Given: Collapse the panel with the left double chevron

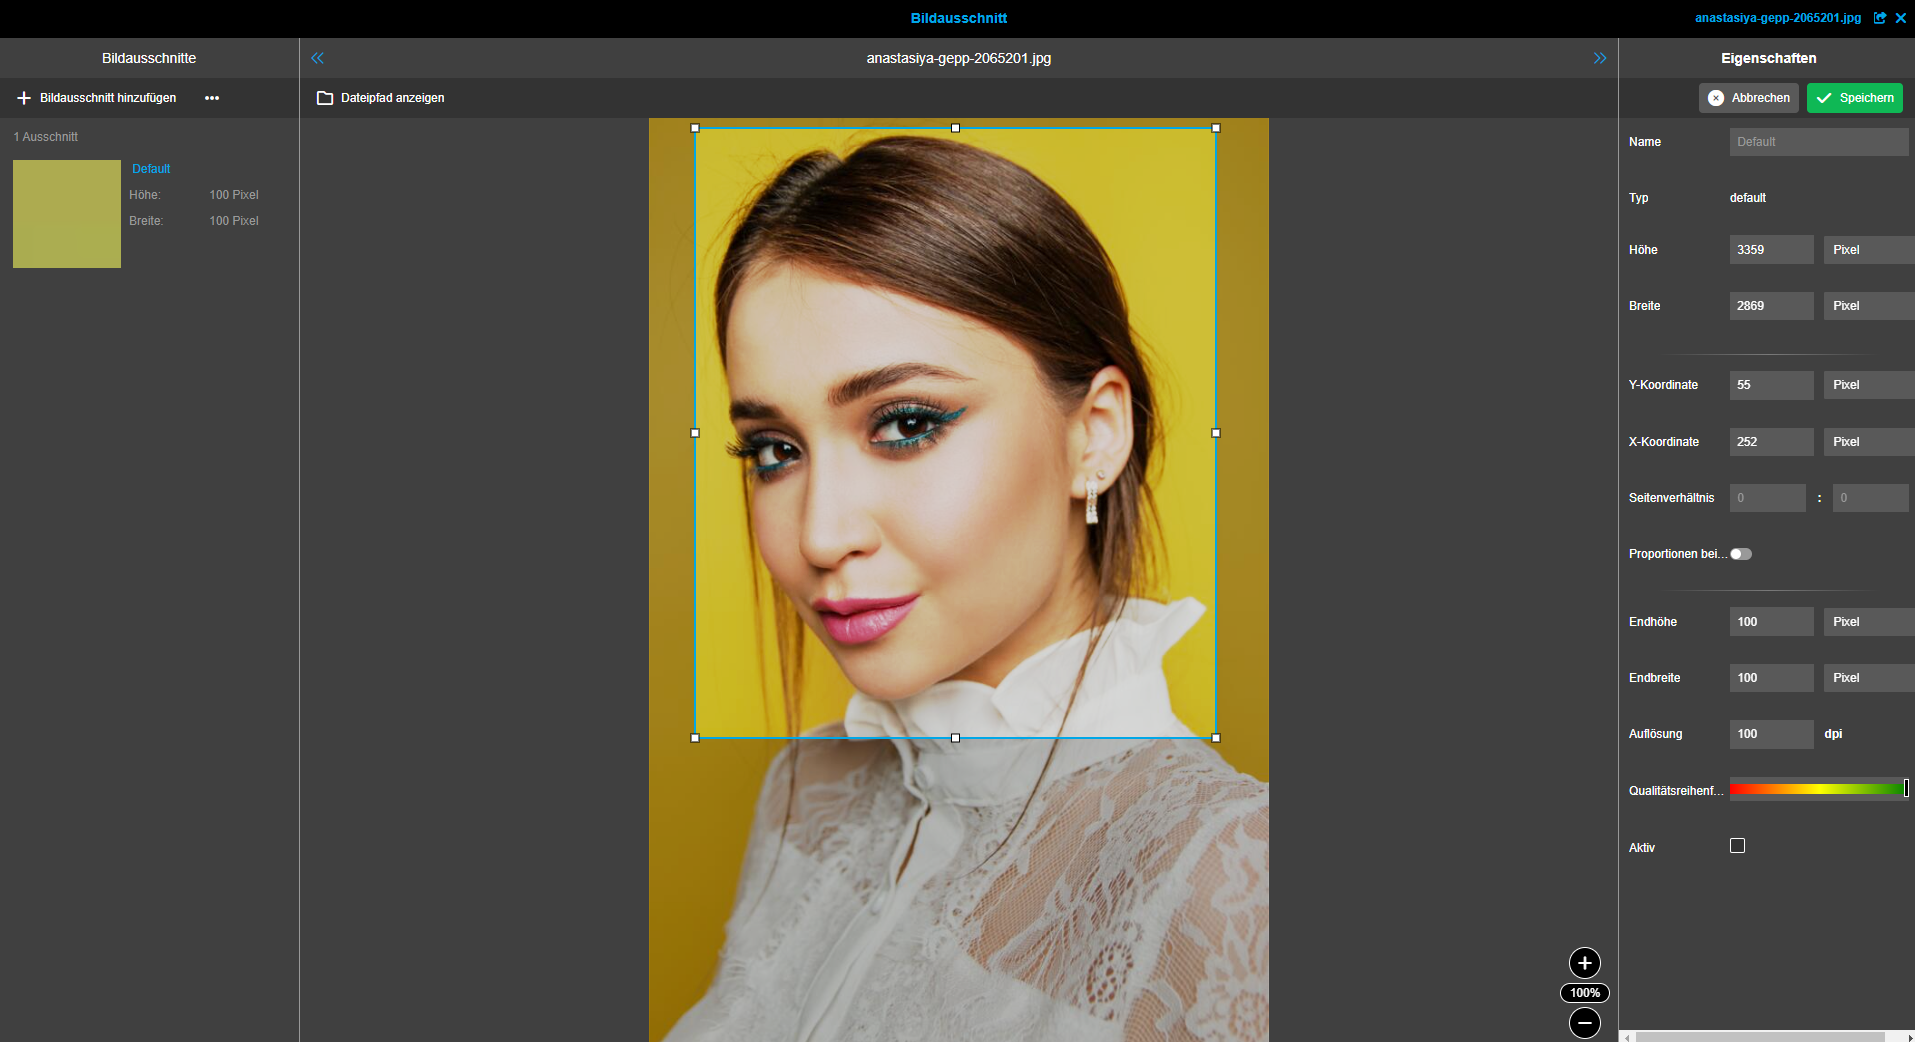Looking at the screenshot, I should pyautogui.click(x=317, y=57).
